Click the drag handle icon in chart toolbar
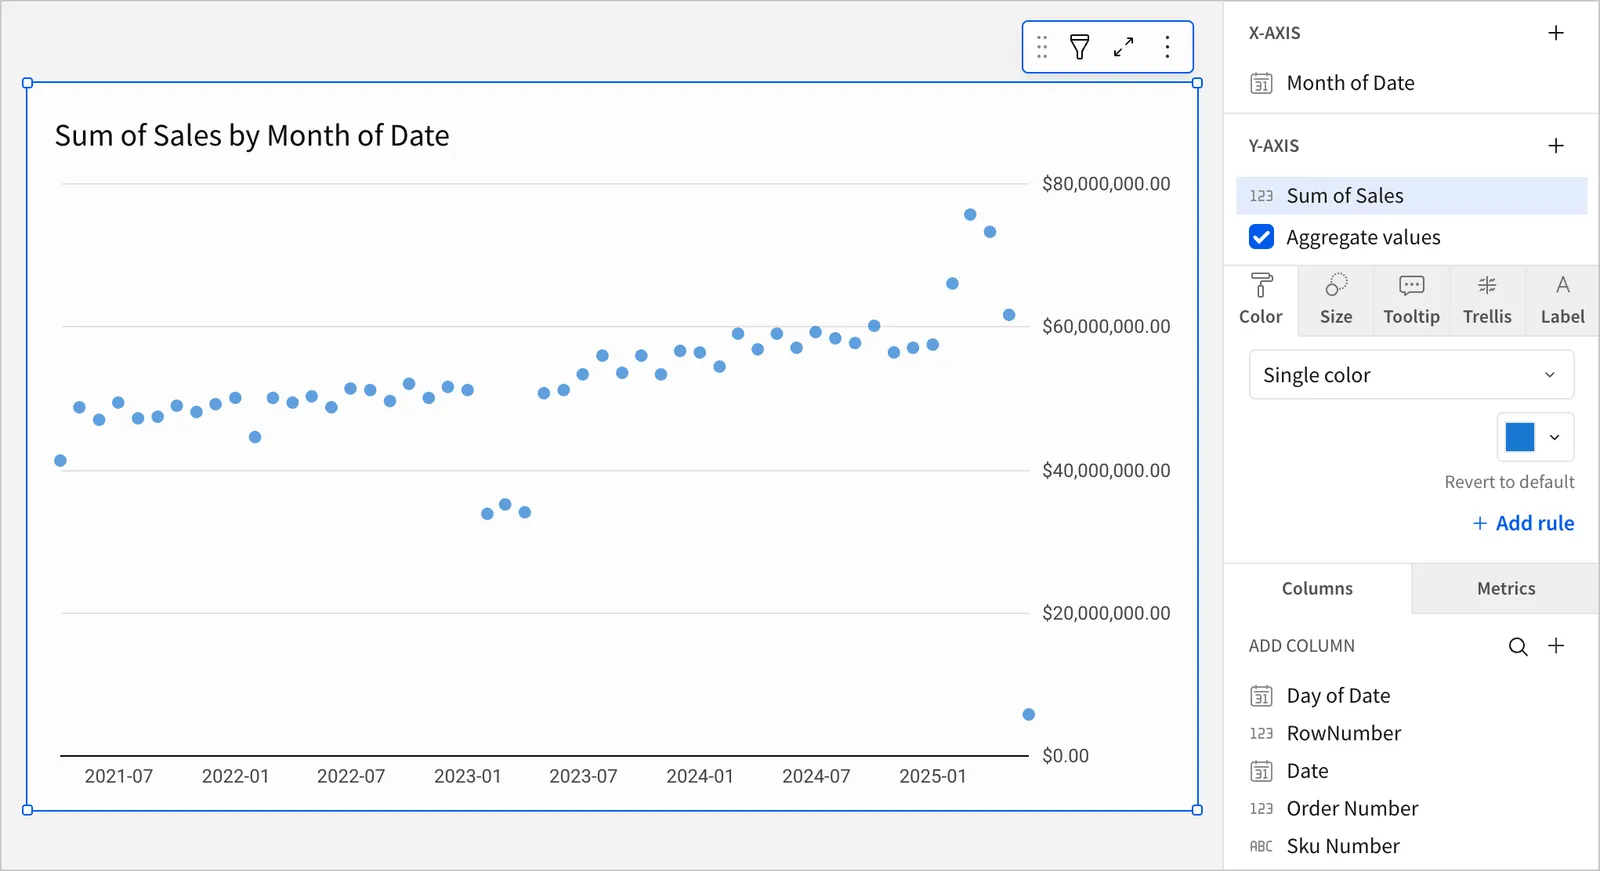1600x871 pixels. (x=1042, y=47)
